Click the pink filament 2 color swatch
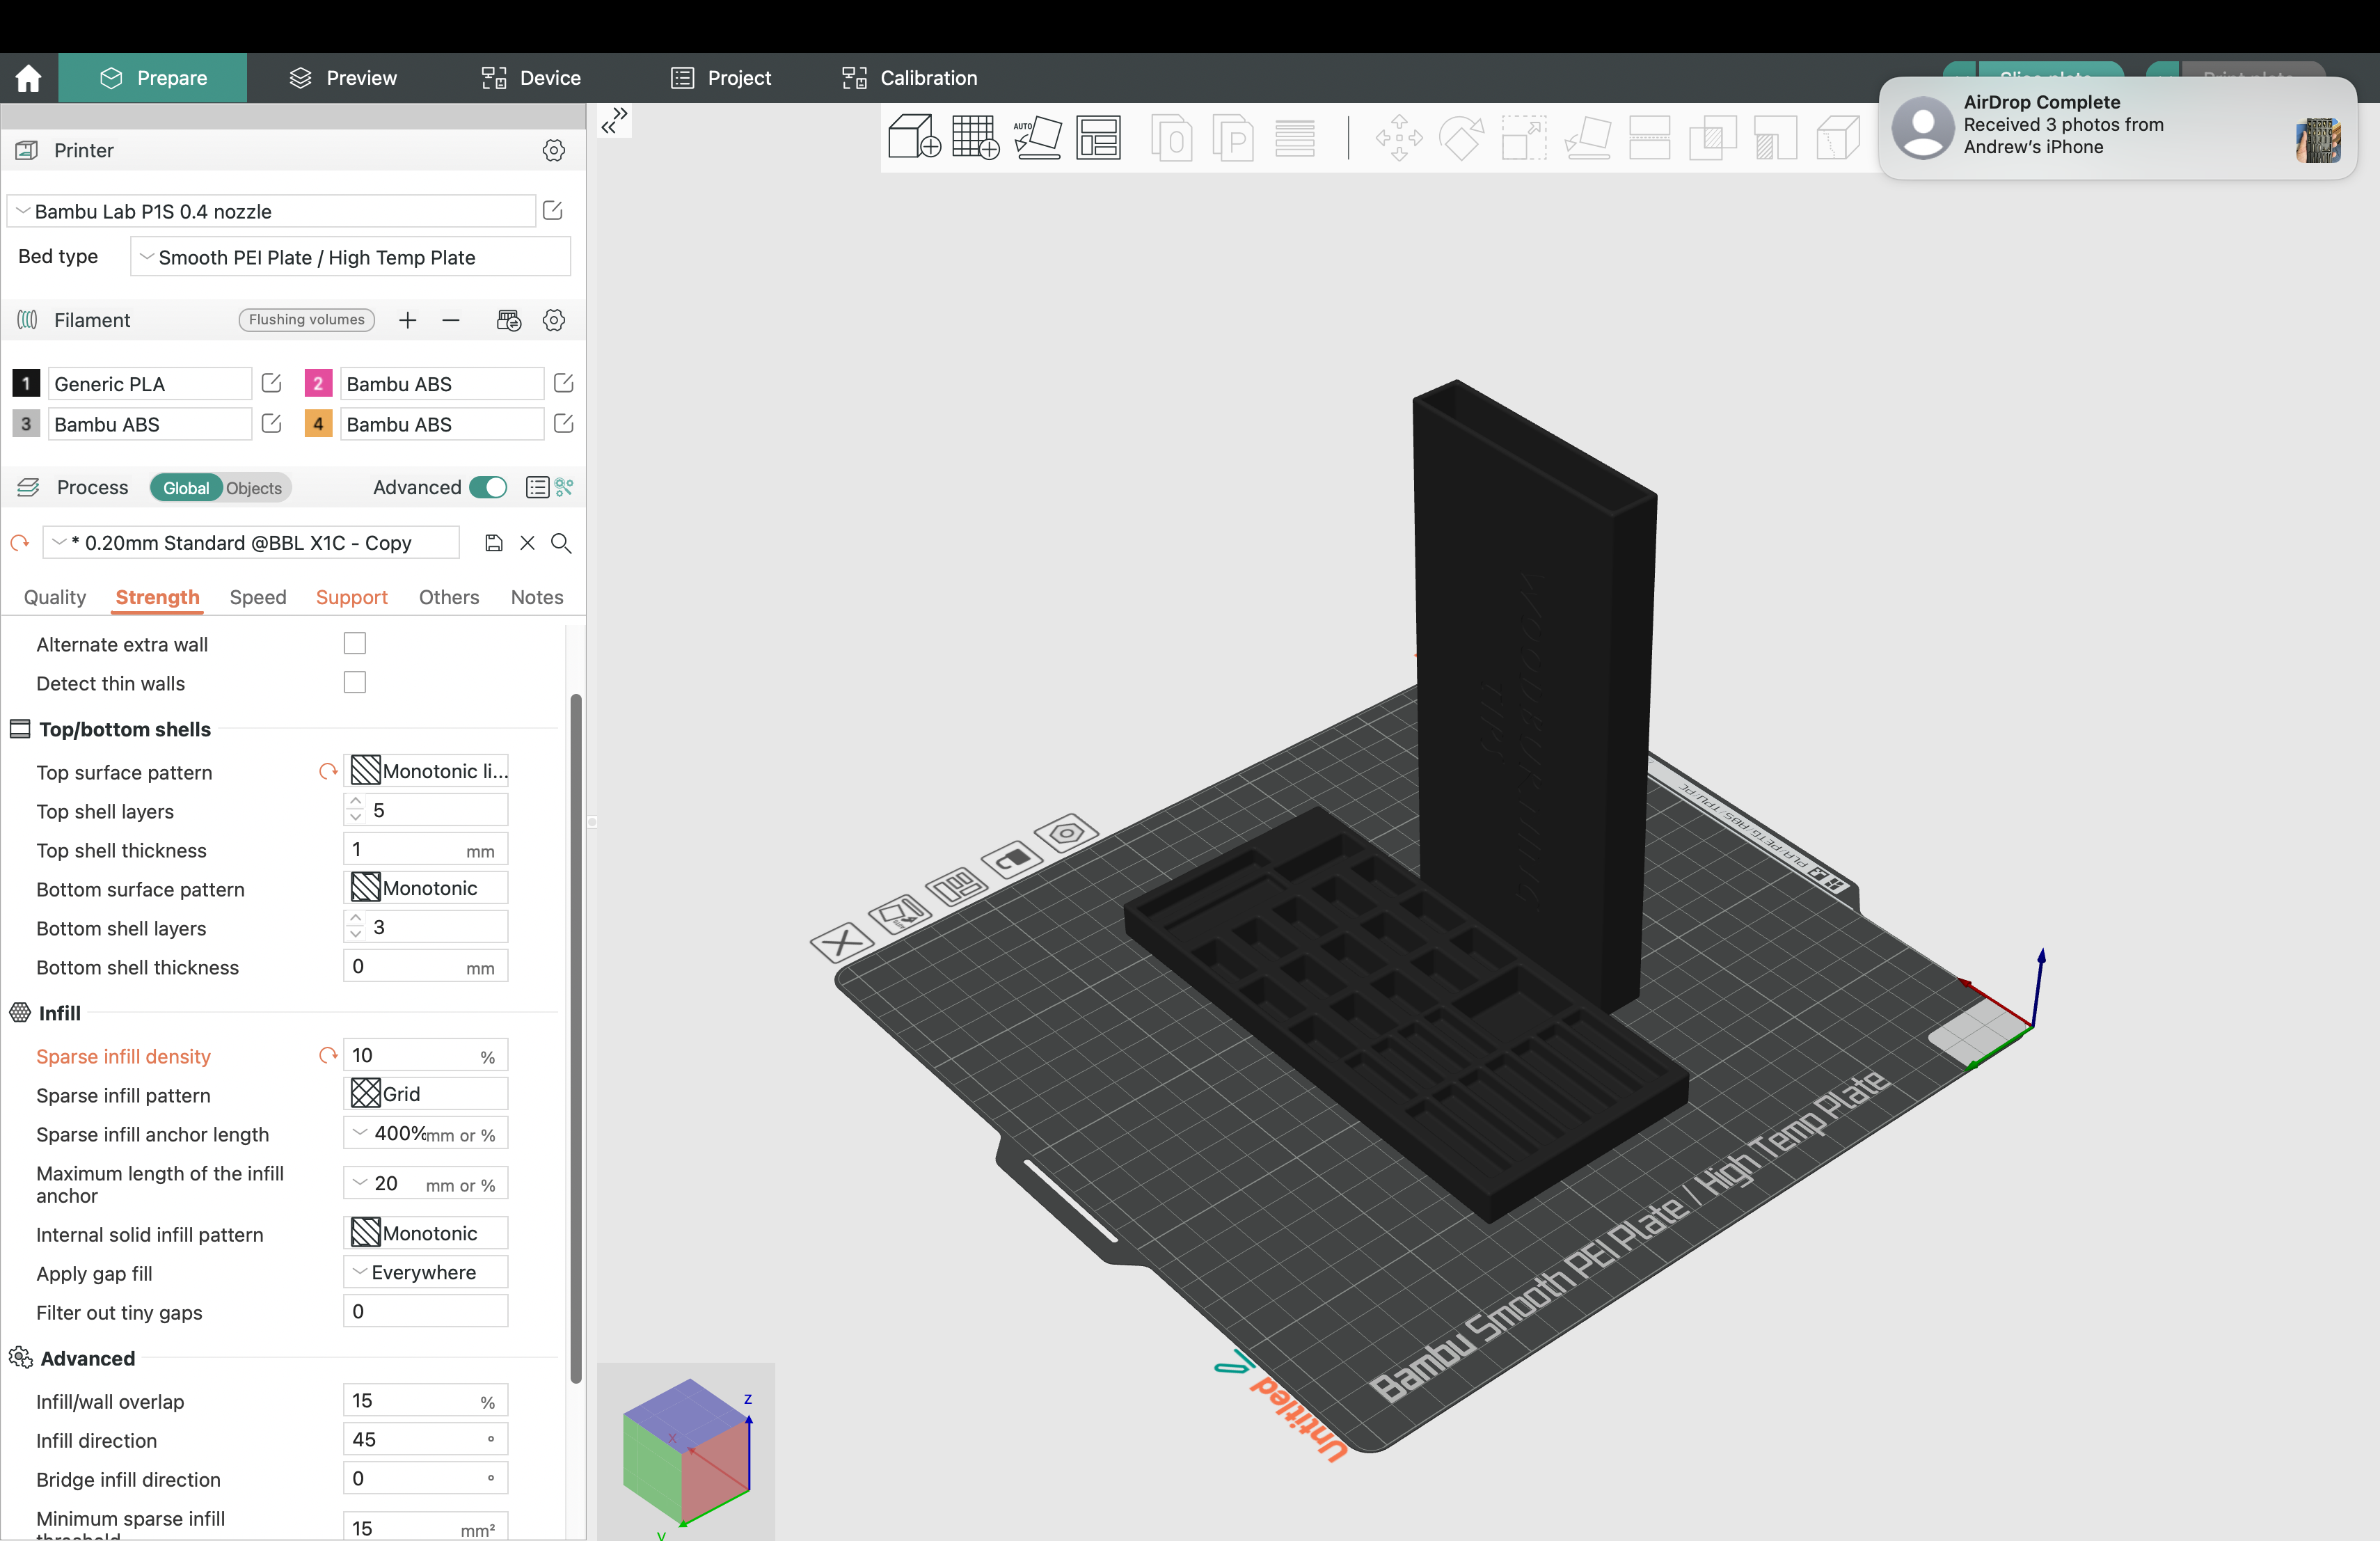Screen dimensions: 2380x1541 point(318,383)
